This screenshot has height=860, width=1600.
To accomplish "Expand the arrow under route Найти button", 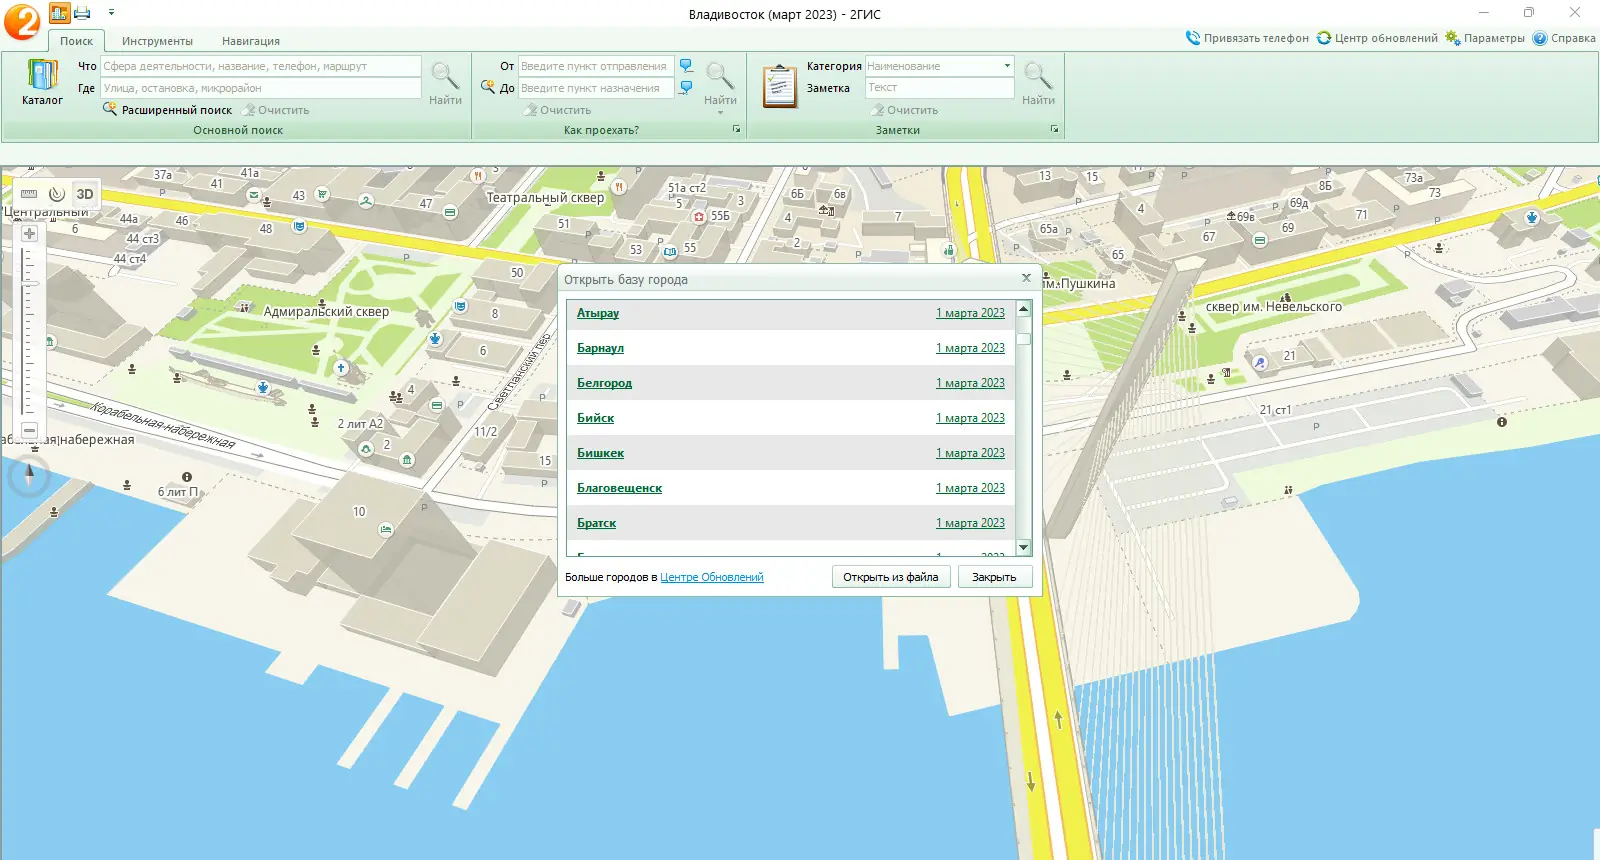I will pos(720,112).
